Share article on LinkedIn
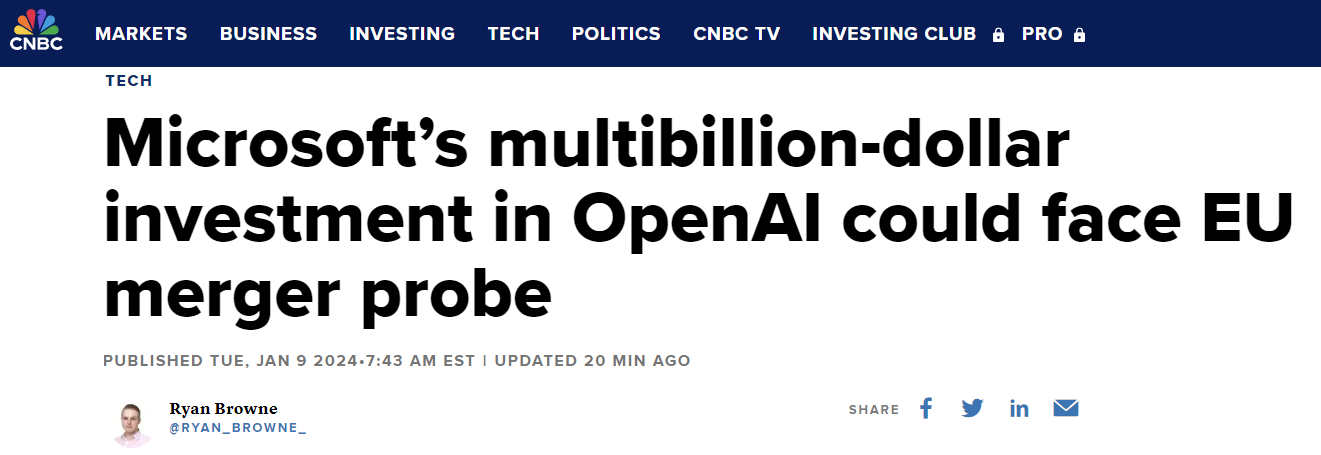The height and width of the screenshot is (455, 1321). [x=1019, y=408]
